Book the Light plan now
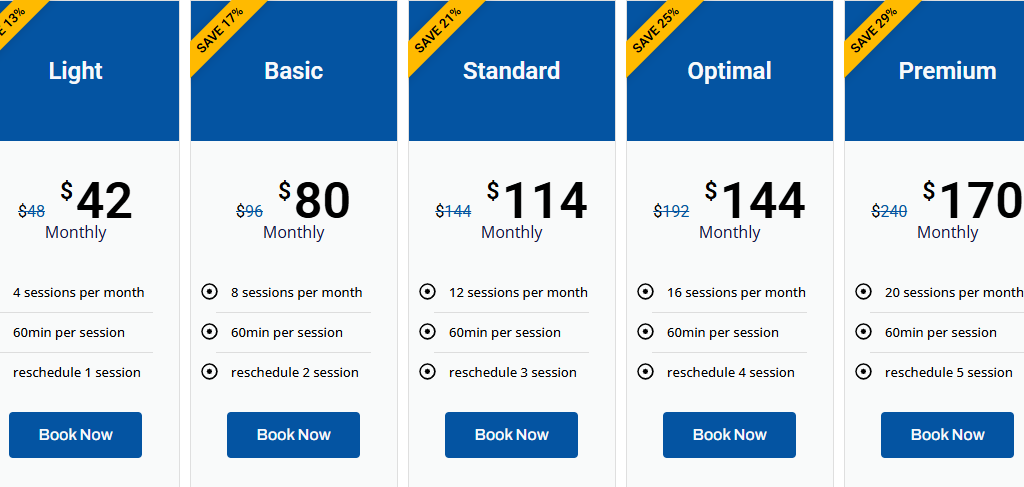 76,435
